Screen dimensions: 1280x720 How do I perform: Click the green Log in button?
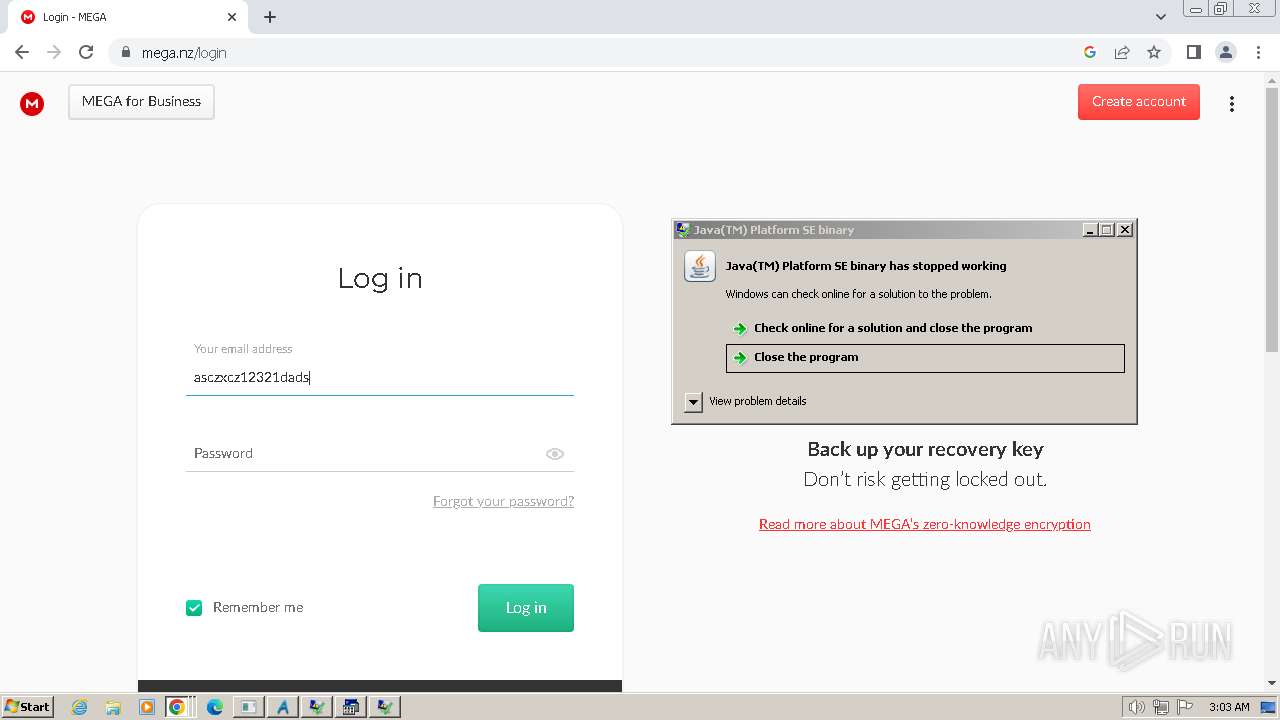tap(526, 608)
